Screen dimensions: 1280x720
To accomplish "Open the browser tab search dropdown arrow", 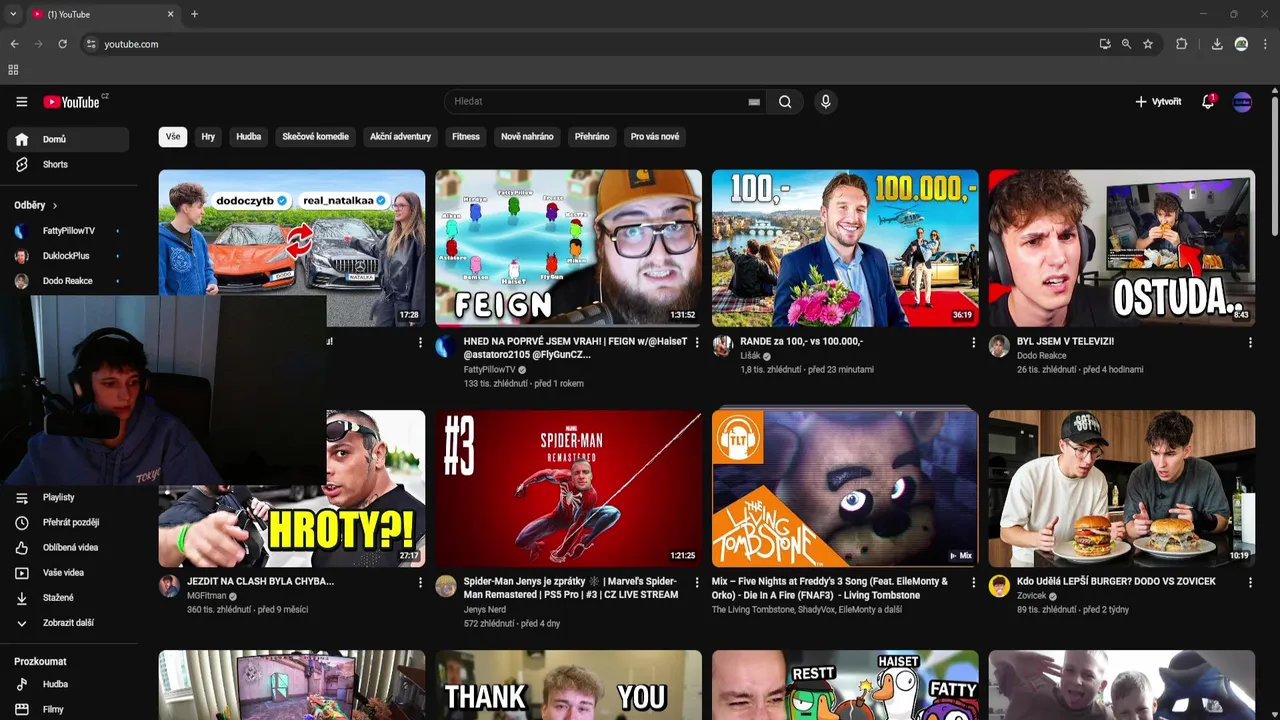I will pyautogui.click(x=13, y=14).
